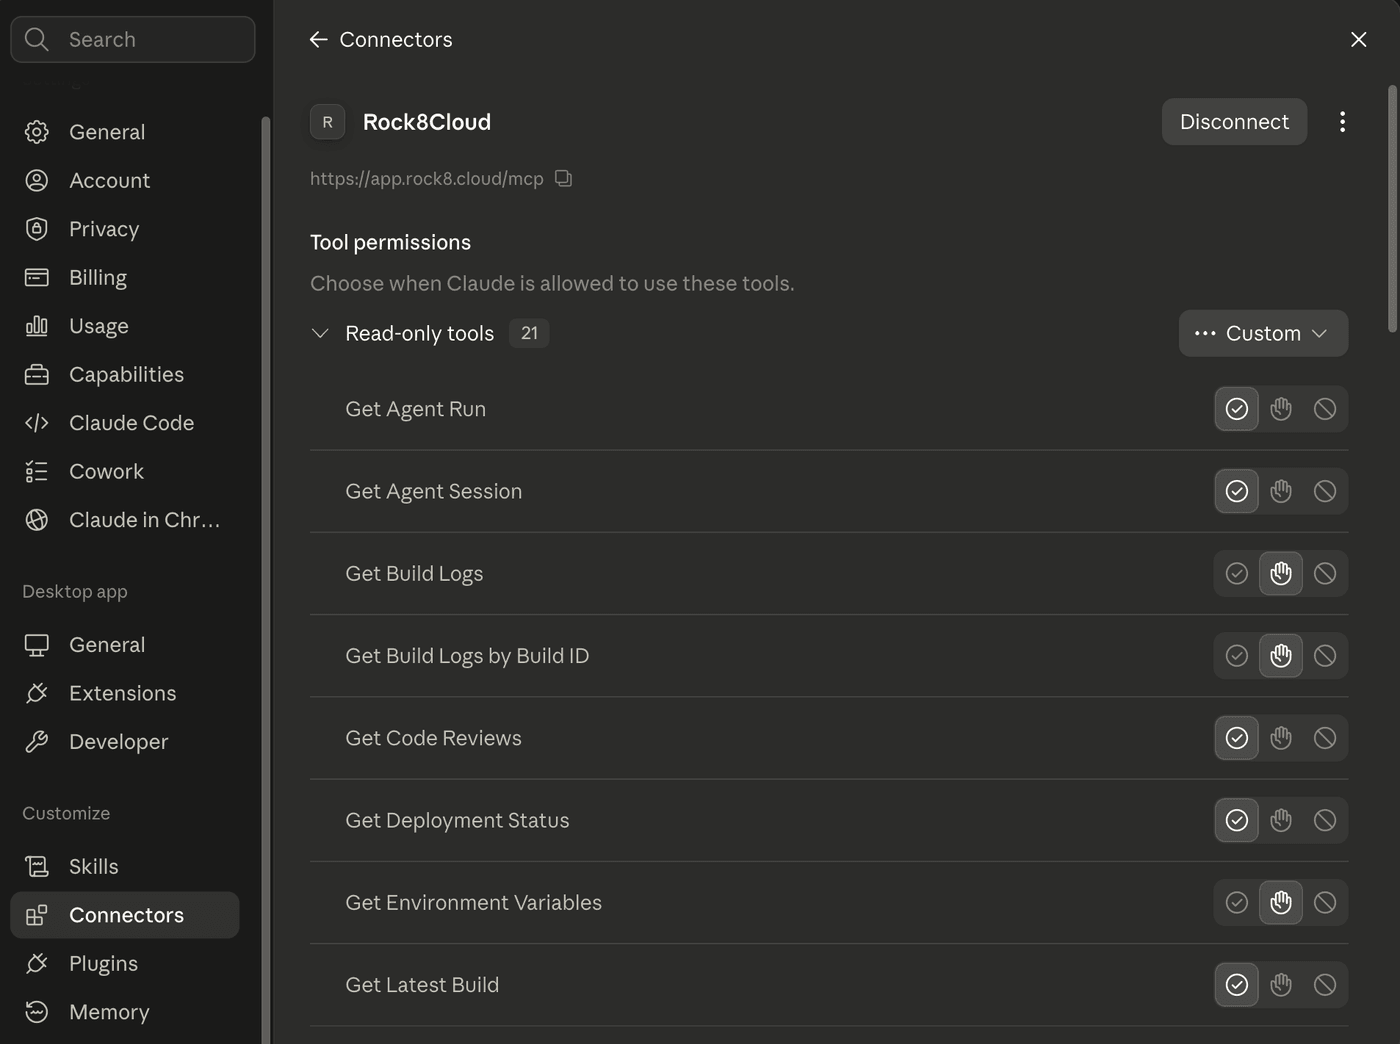Open Usage settings
Screen dimensions: 1400x1044
(x=125, y=326)
